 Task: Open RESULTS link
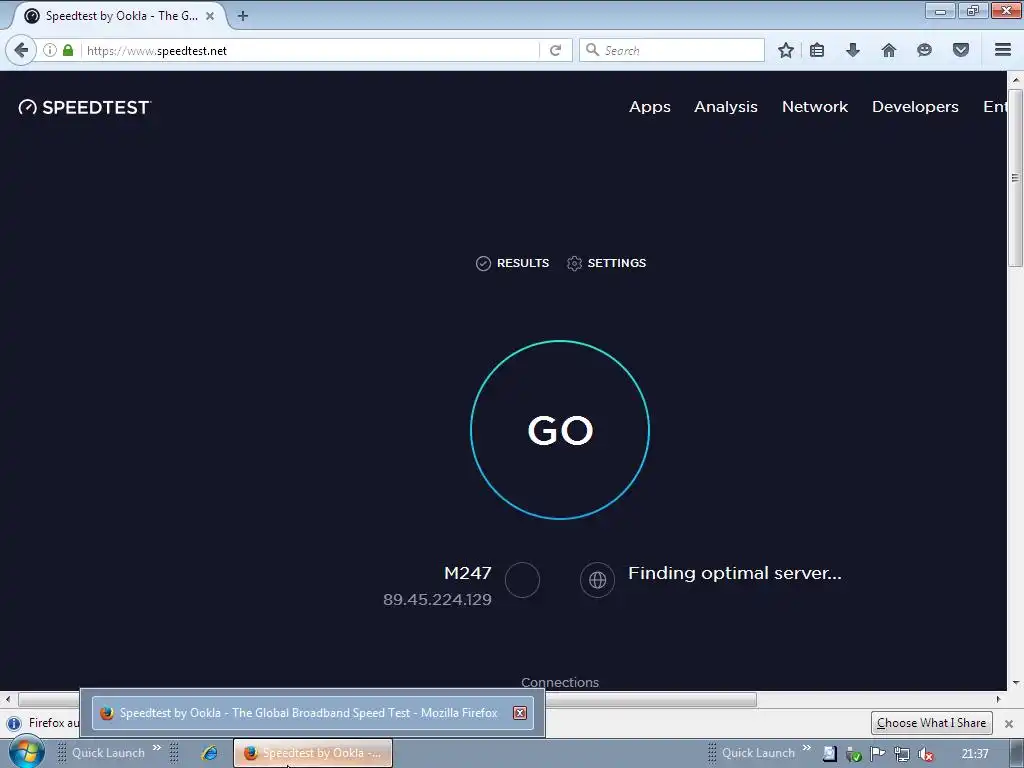point(513,263)
